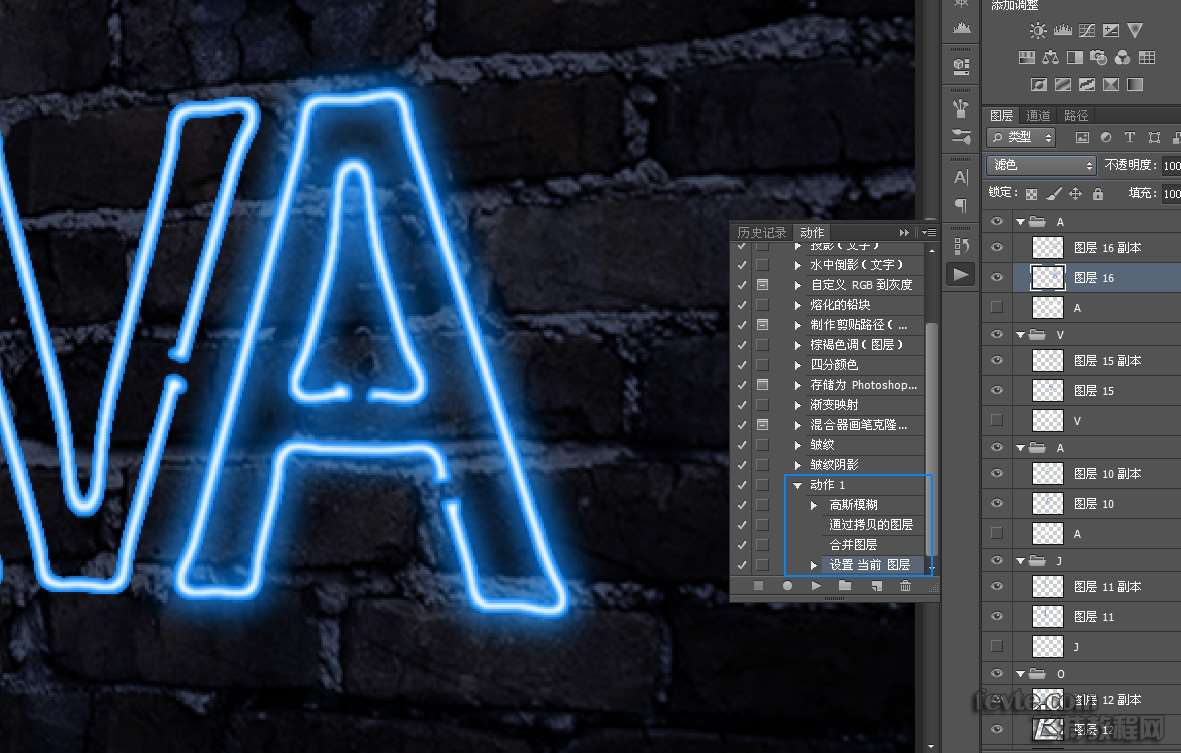Switch to the 历史记录 tab
The image size is (1181, 753).
(x=761, y=232)
